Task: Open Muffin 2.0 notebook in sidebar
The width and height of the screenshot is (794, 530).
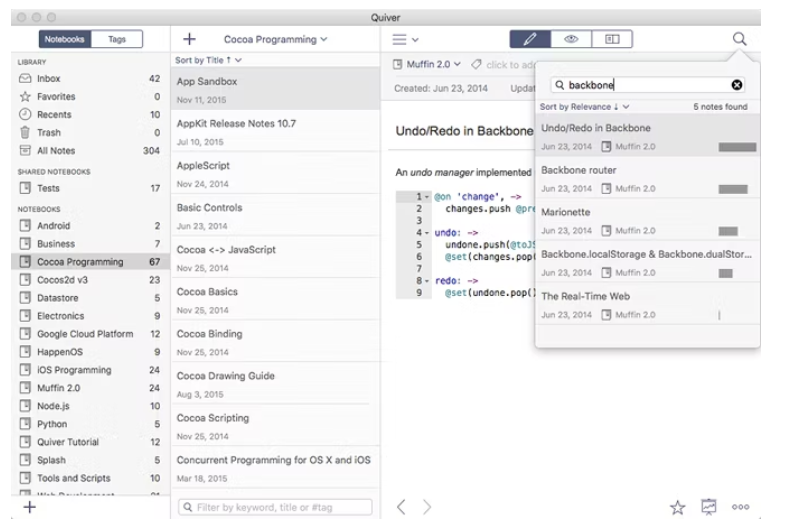Action: pos(90,388)
